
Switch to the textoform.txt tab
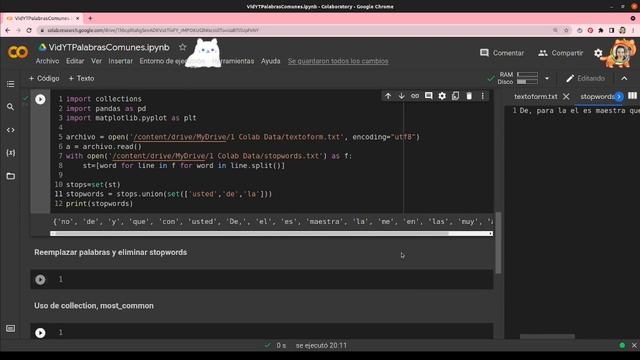point(536,97)
